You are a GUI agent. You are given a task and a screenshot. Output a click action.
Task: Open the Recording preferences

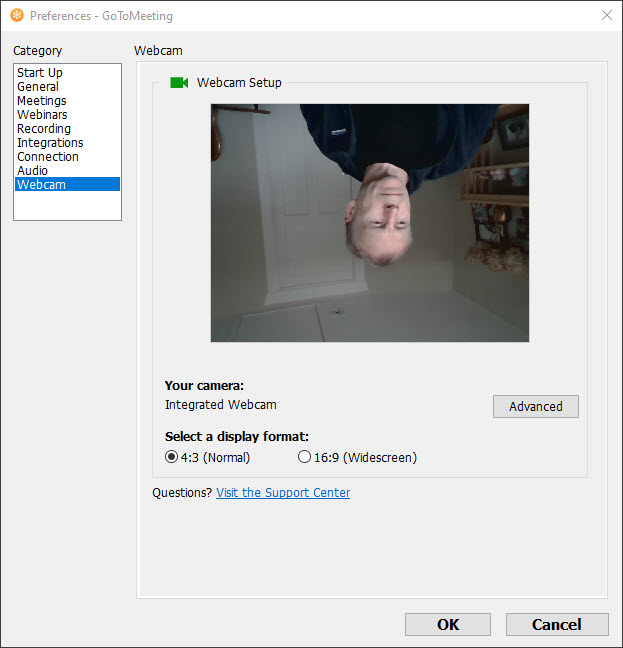coord(44,129)
